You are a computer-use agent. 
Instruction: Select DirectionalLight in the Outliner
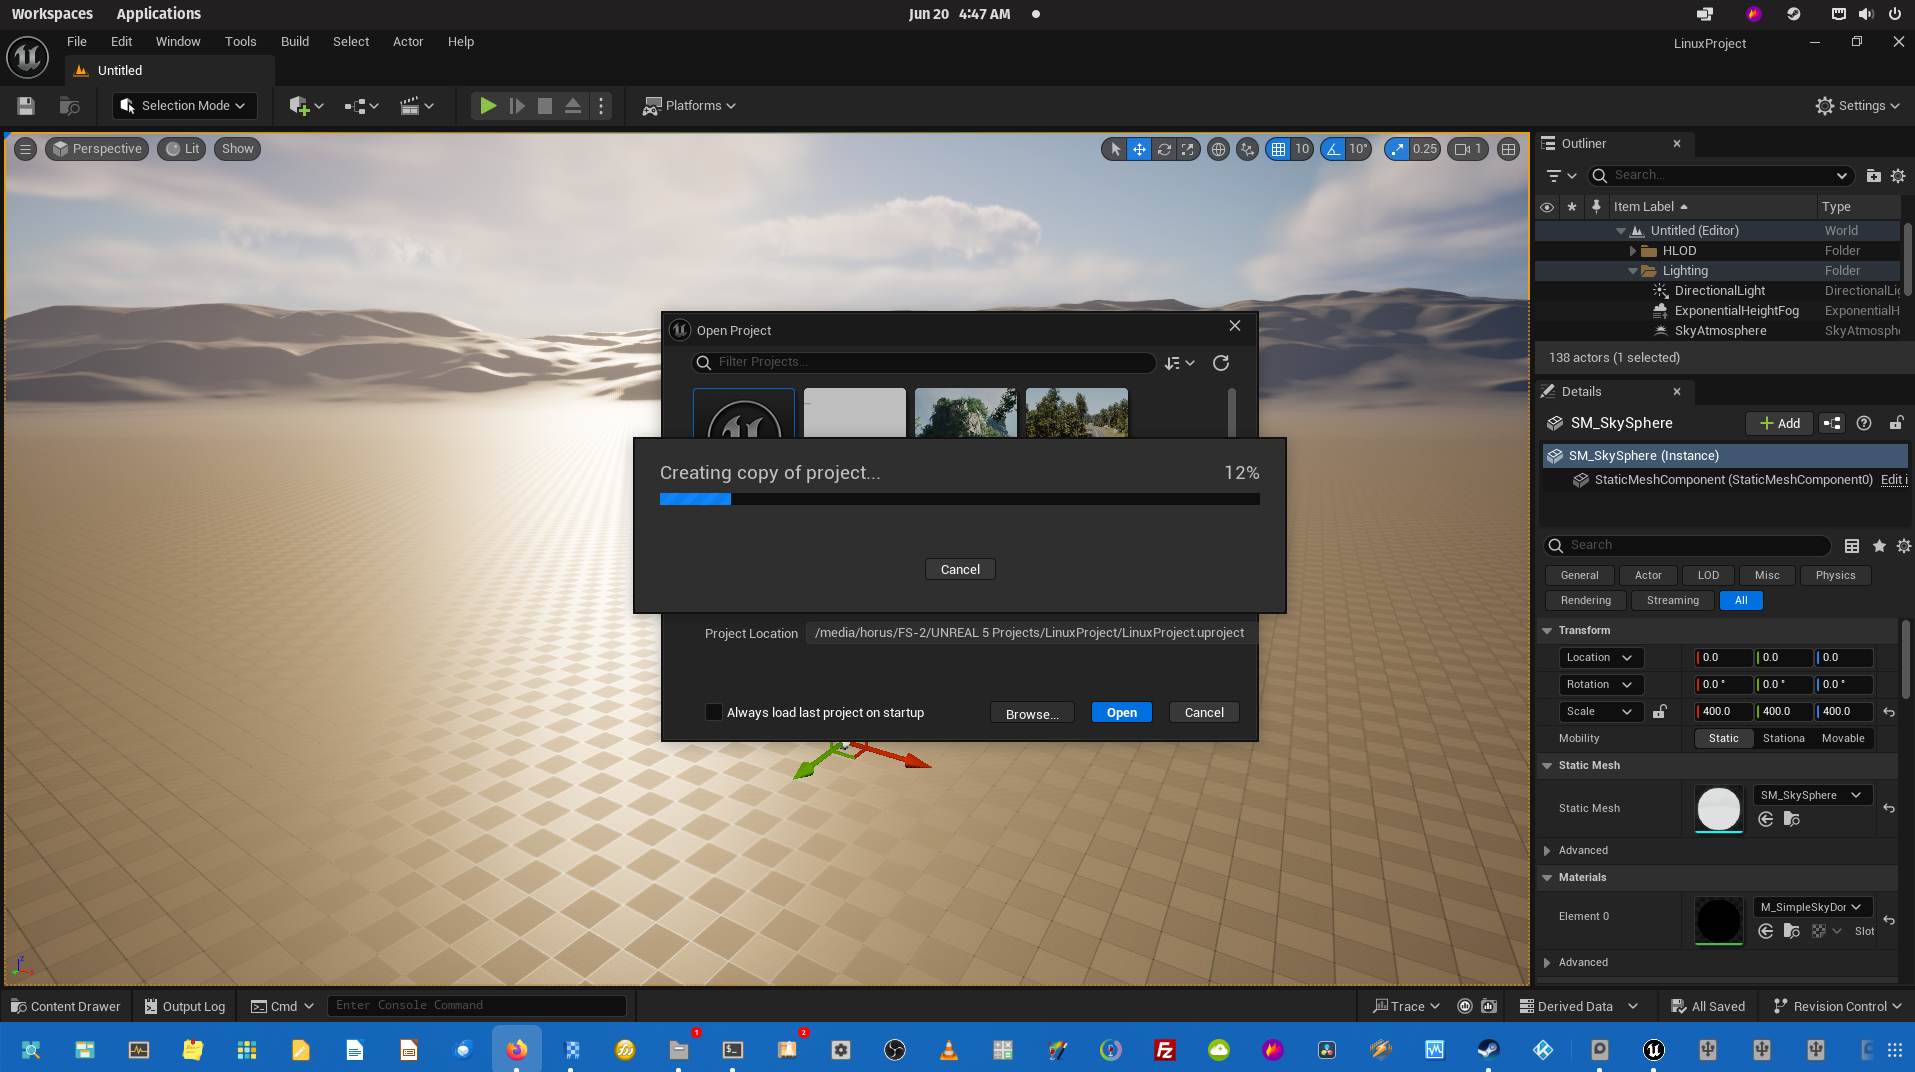1719,291
